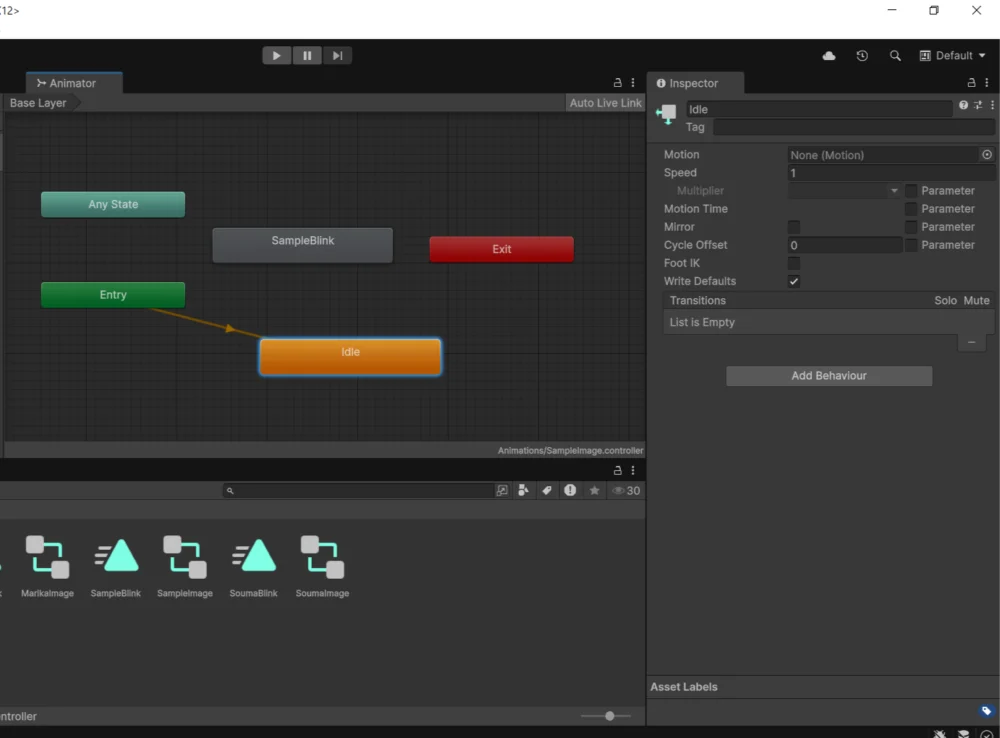Adjust the project icon size slider
This screenshot has height=738, width=1000.
coord(609,716)
